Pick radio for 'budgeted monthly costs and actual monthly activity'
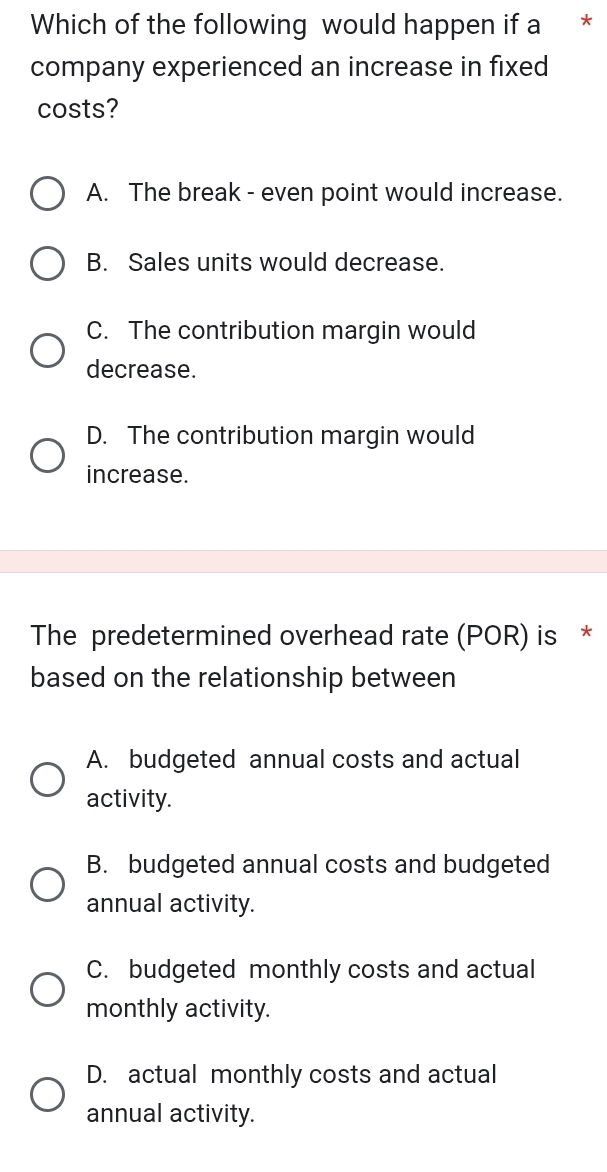The height and width of the screenshot is (1172, 607). (47, 989)
